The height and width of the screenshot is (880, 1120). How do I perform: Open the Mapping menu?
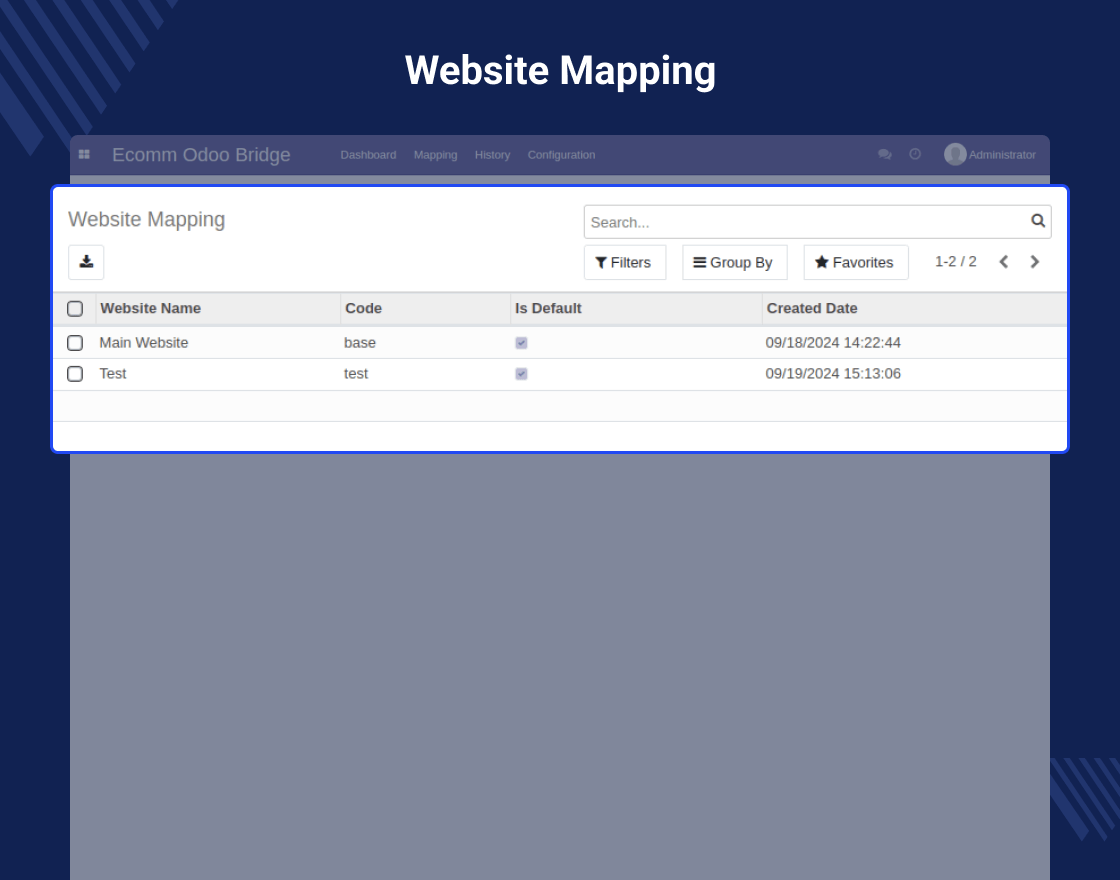coord(436,155)
